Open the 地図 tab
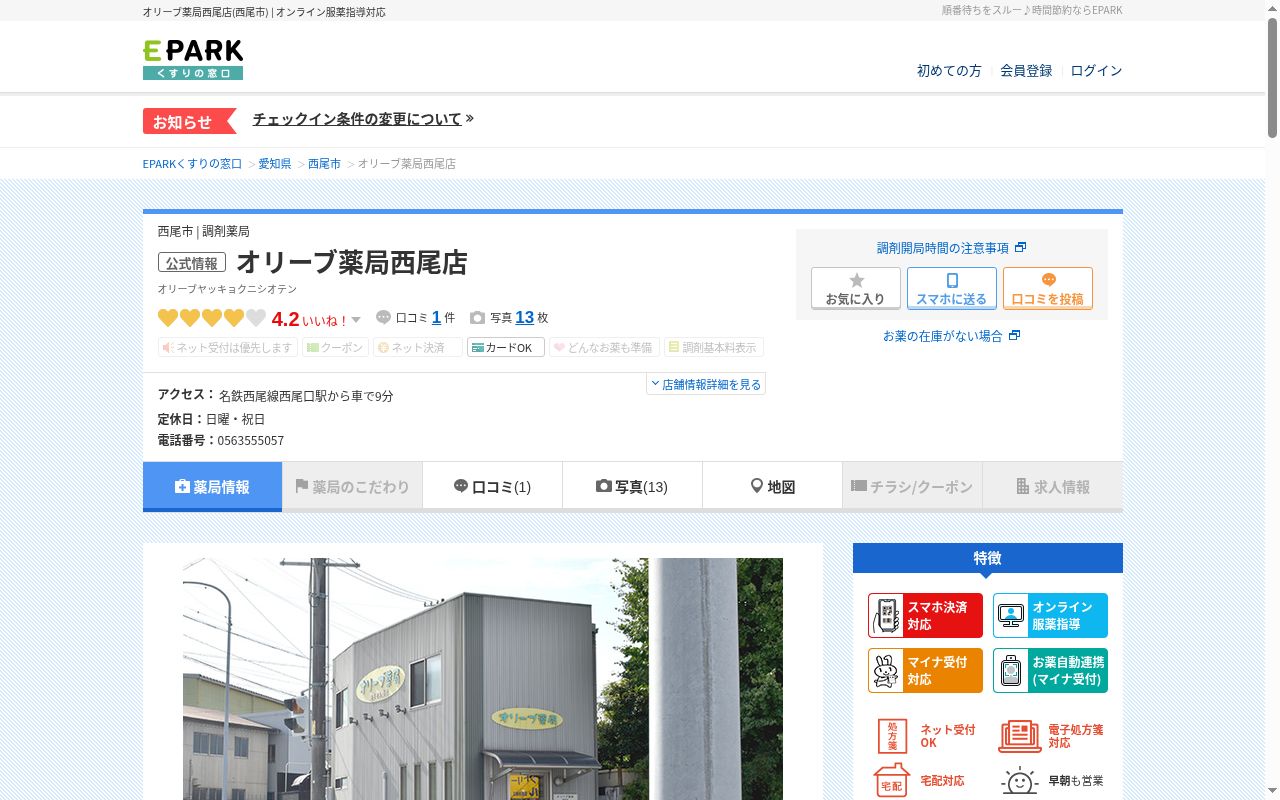 click(772, 487)
